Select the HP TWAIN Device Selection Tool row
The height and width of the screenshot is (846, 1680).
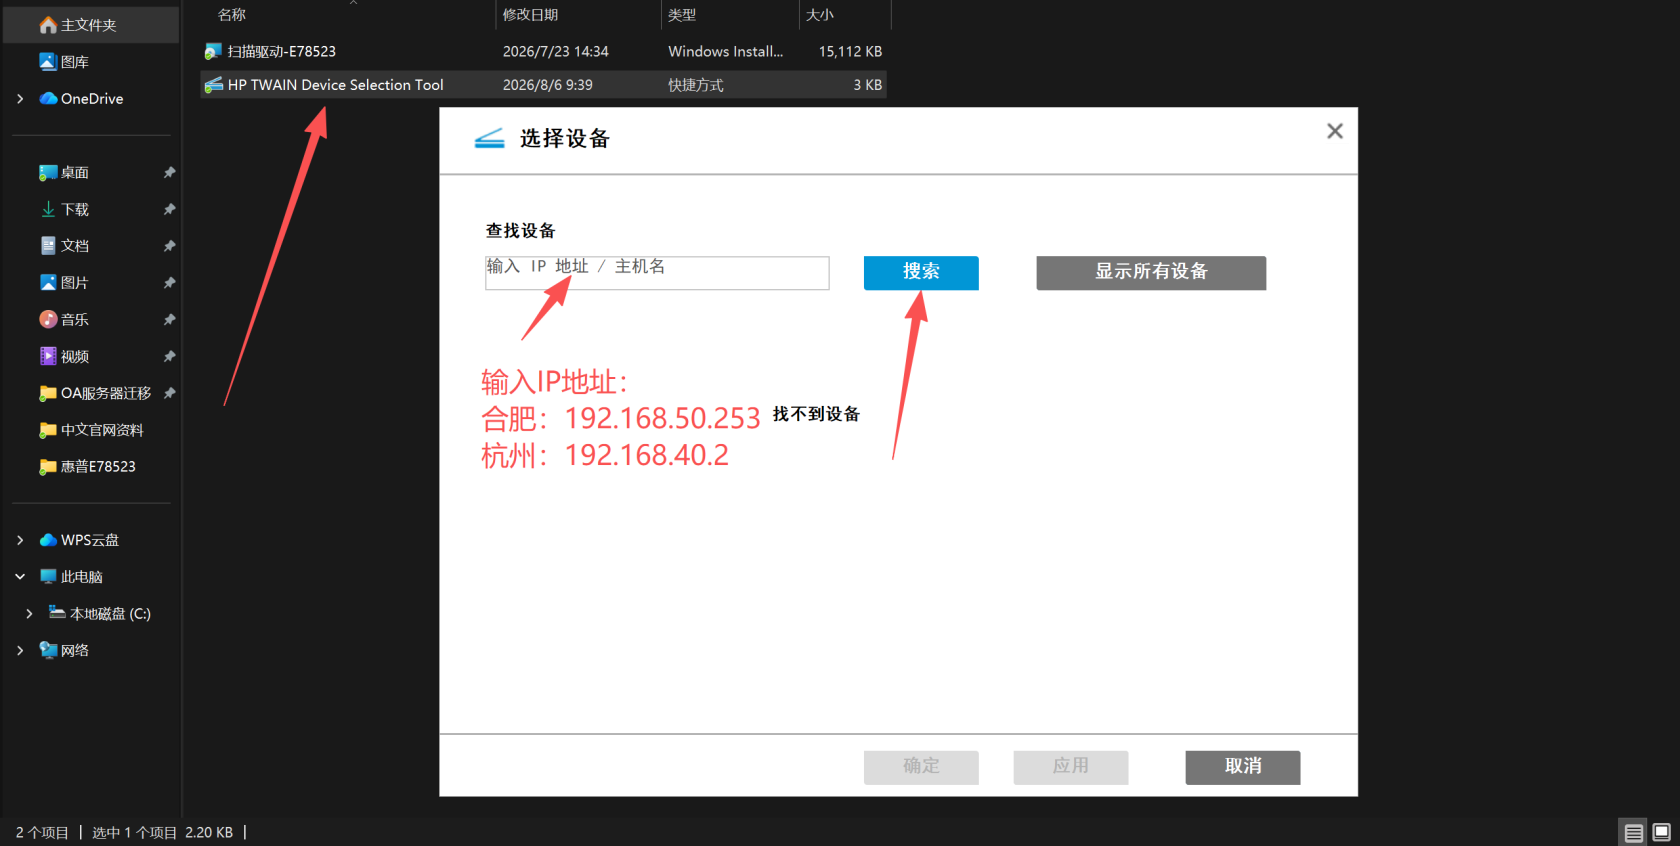(544, 85)
